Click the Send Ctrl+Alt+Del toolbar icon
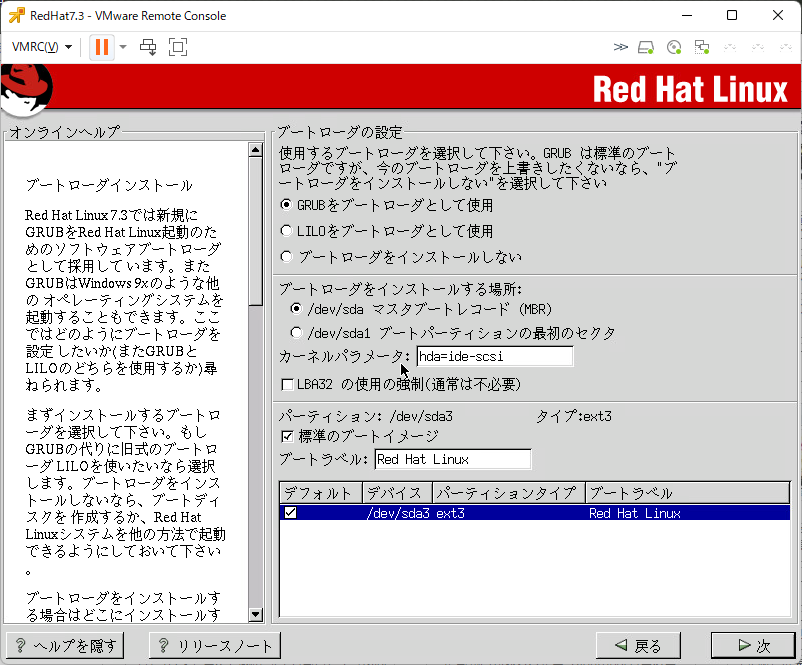The height and width of the screenshot is (665, 802). coord(148,47)
